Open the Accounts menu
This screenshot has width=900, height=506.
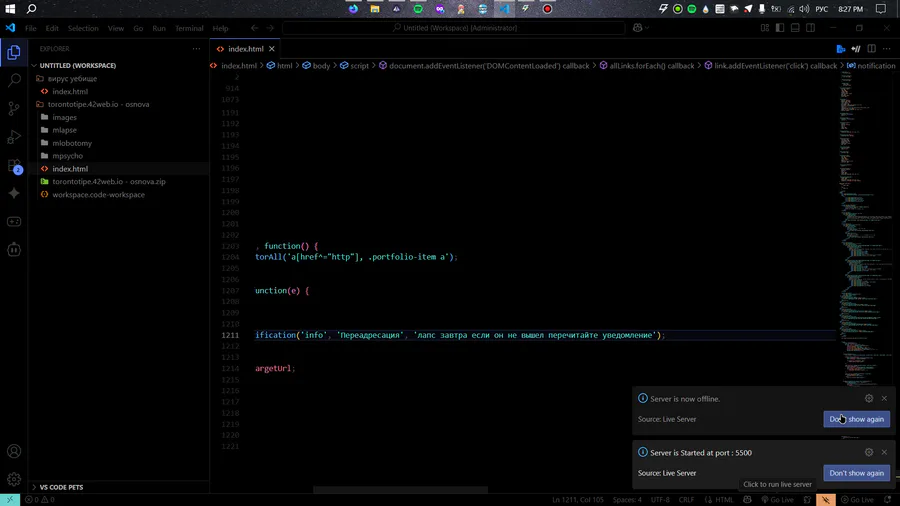tap(14, 451)
